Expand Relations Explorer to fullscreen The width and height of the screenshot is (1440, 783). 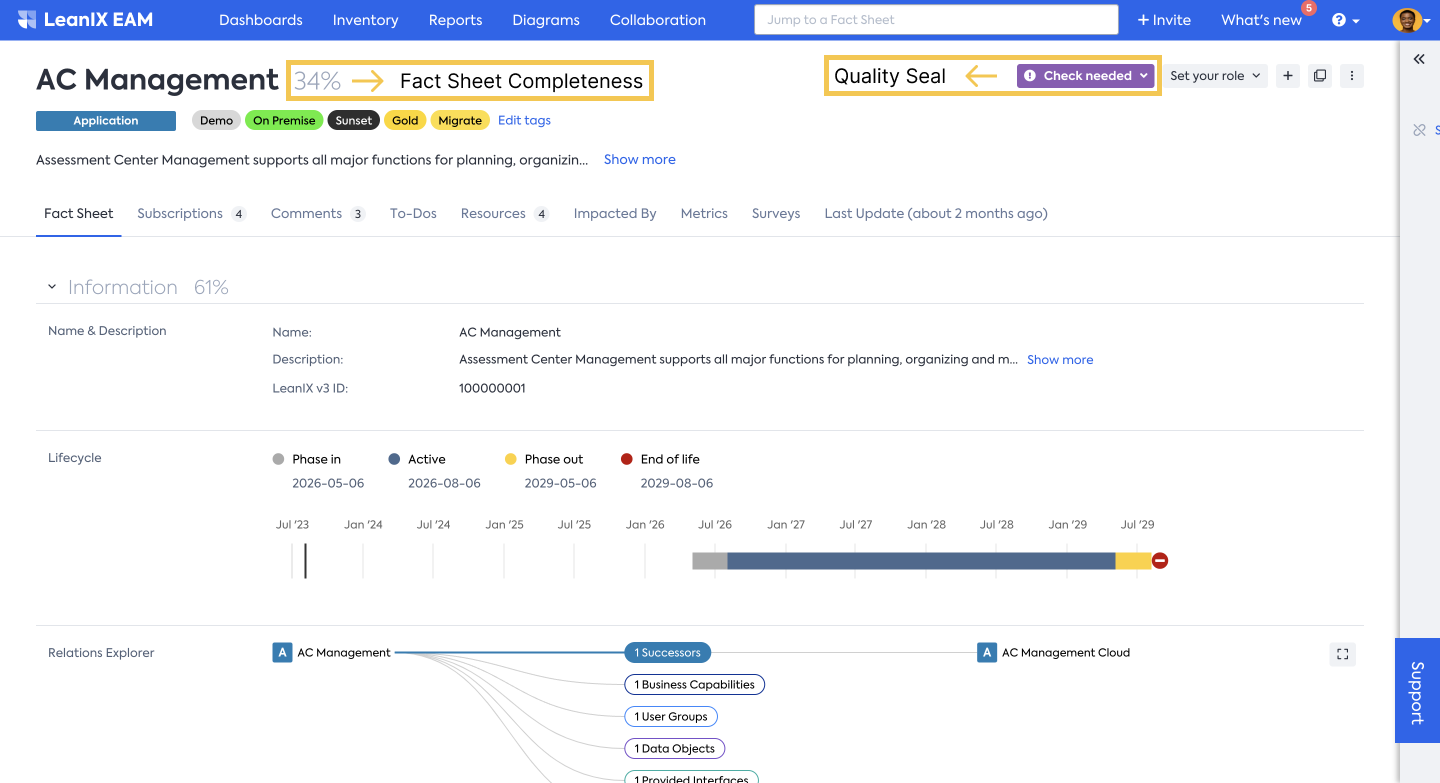[x=1343, y=654]
